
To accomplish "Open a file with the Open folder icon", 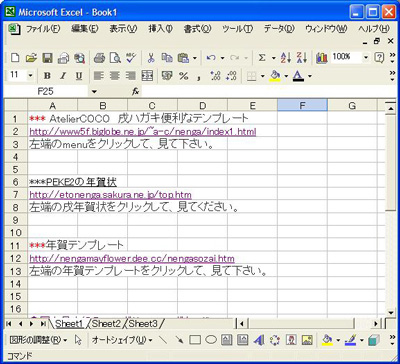I will click(31, 58).
